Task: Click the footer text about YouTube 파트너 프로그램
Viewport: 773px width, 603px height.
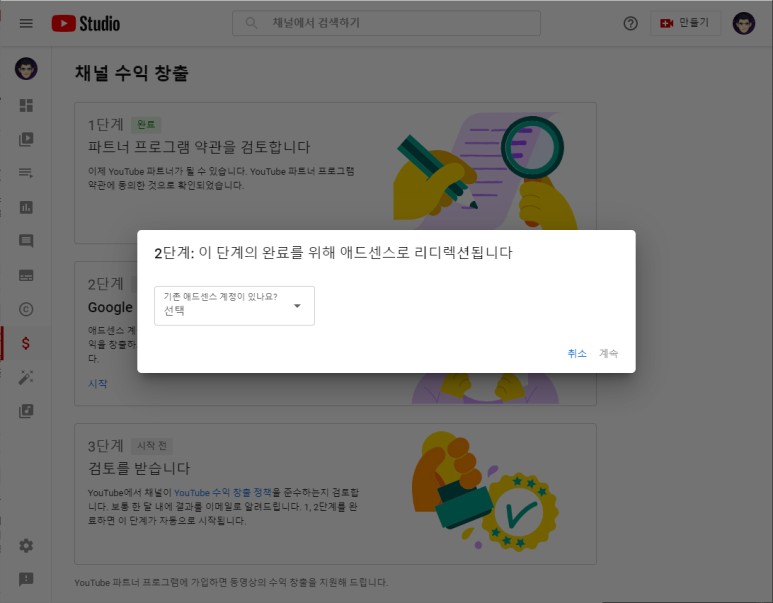Action: pos(231,583)
